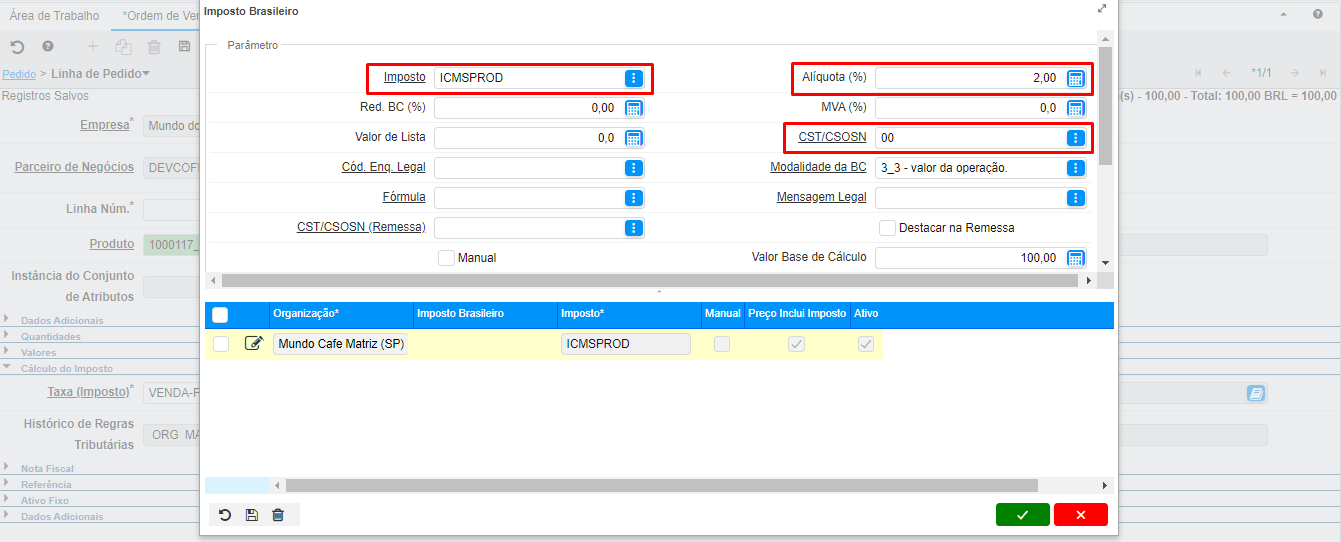The width and height of the screenshot is (1341, 542).
Task: Check the Destacar na Remessa checkbox
Action: (x=887, y=228)
